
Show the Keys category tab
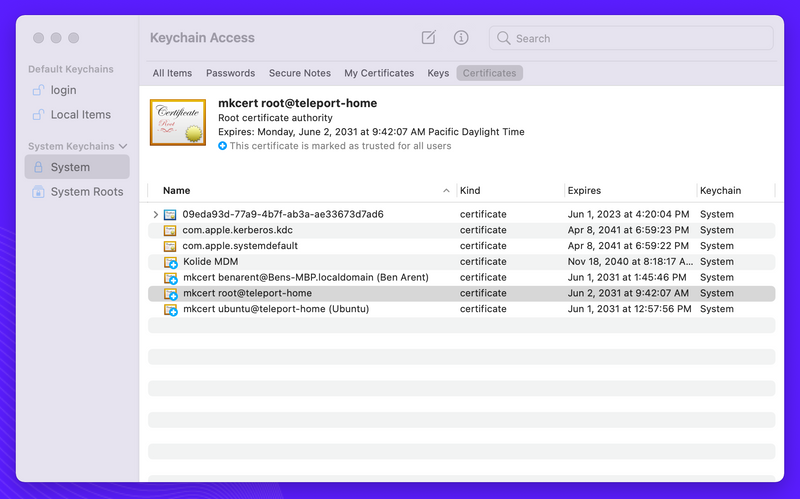(438, 73)
